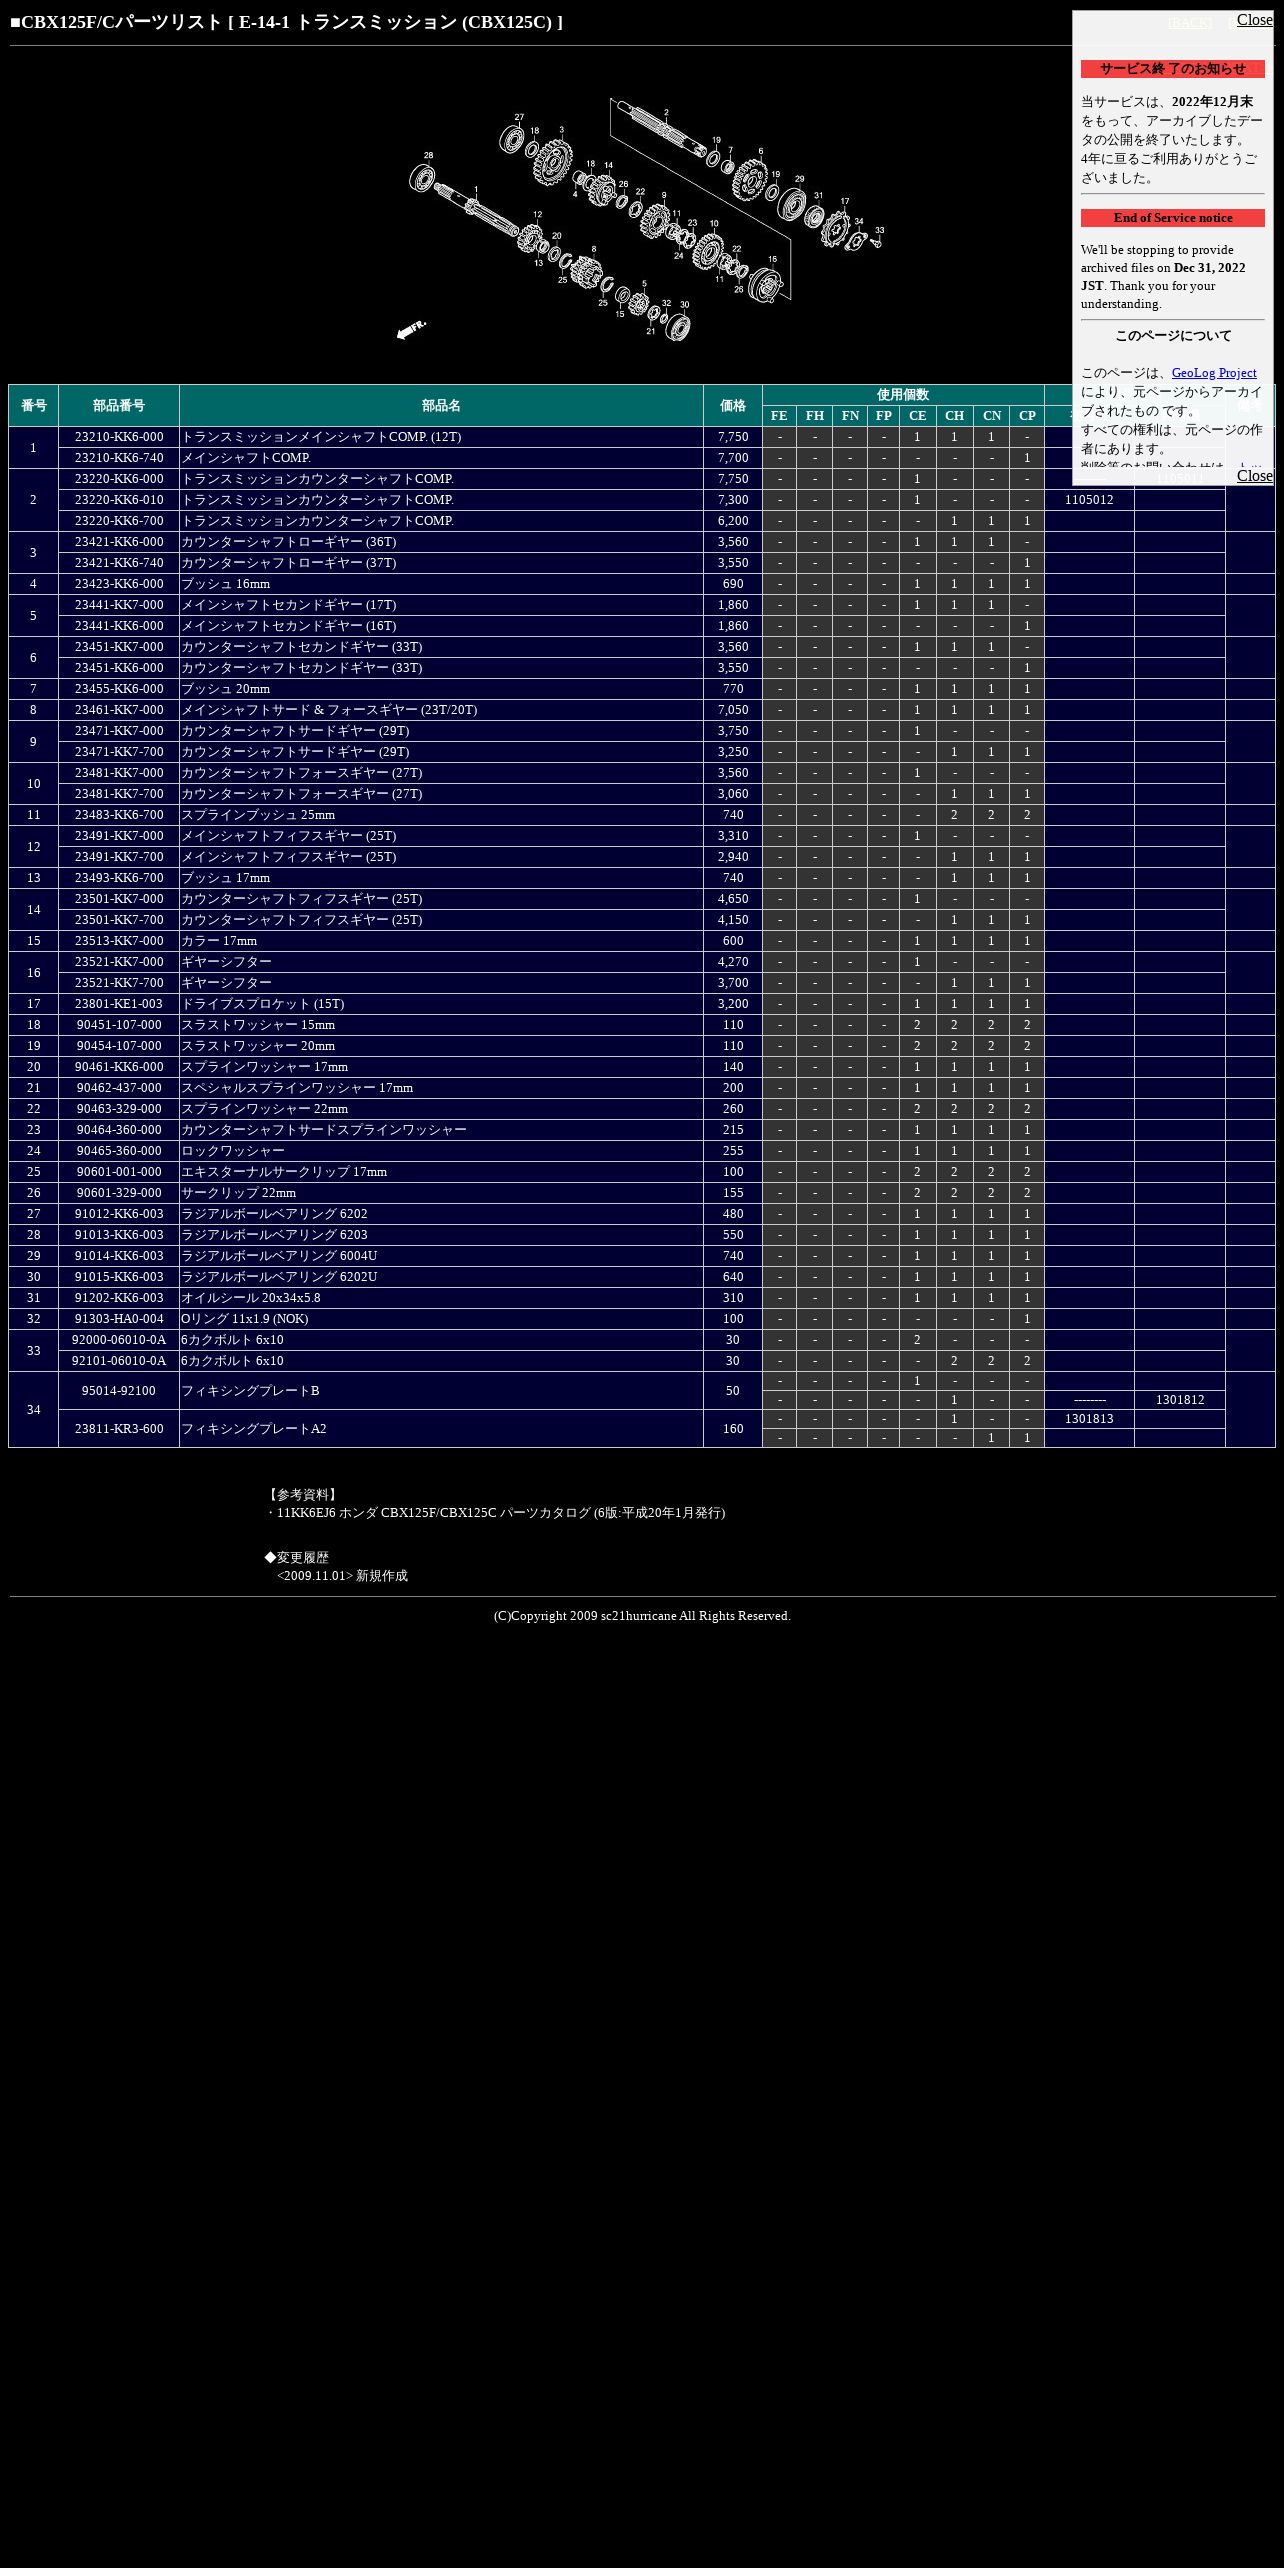Click メインシャフトセカンドギヤー (16T) name

[x=288, y=626]
